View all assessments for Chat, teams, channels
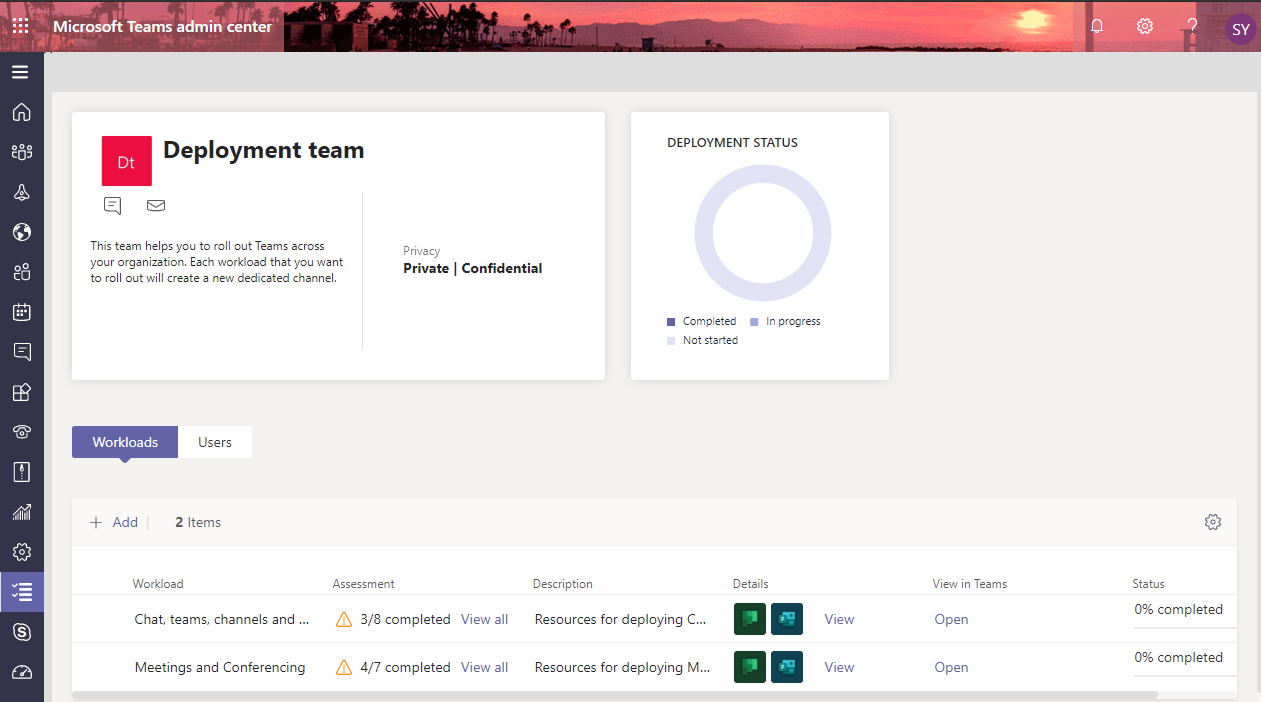 point(484,619)
